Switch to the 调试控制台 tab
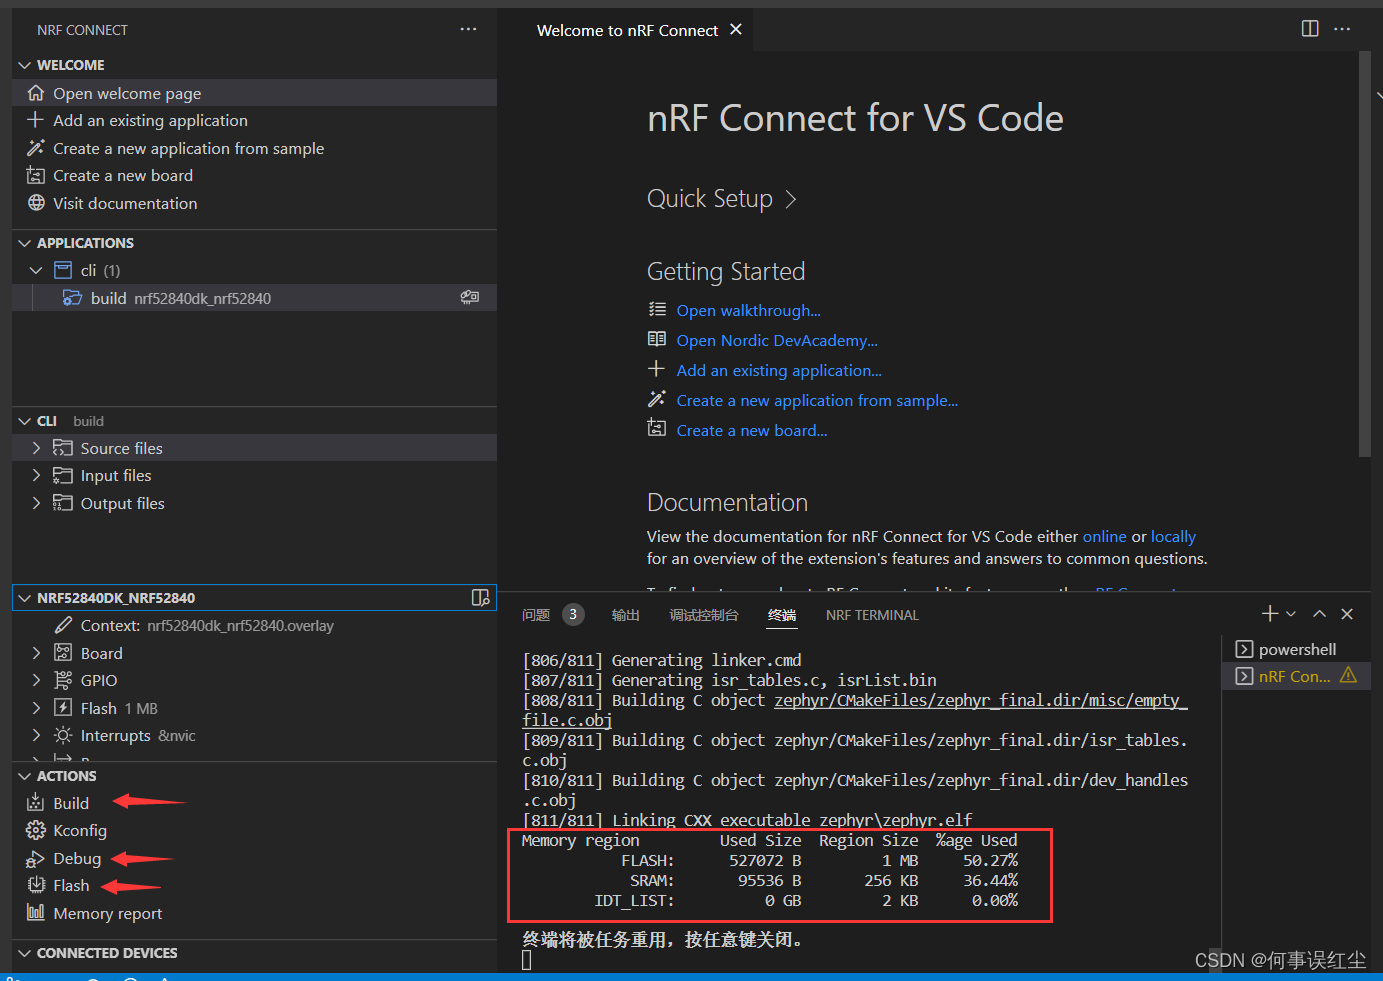The width and height of the screenshot is (1383, 981). (704, 615)
